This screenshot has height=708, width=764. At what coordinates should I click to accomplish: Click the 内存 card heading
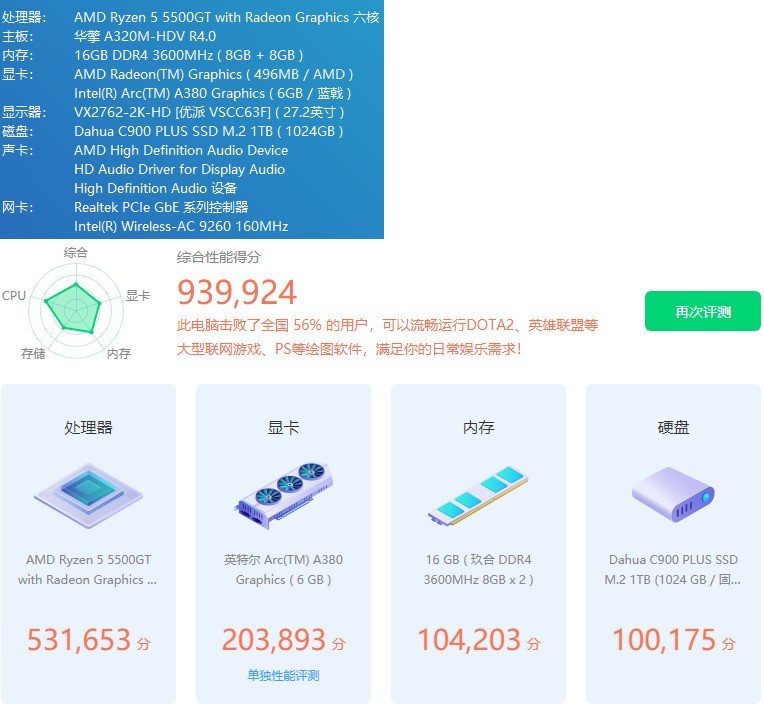point(478,427)
